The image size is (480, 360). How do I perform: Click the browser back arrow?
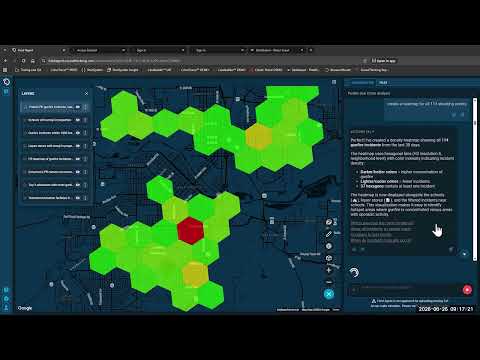point(5,61)
